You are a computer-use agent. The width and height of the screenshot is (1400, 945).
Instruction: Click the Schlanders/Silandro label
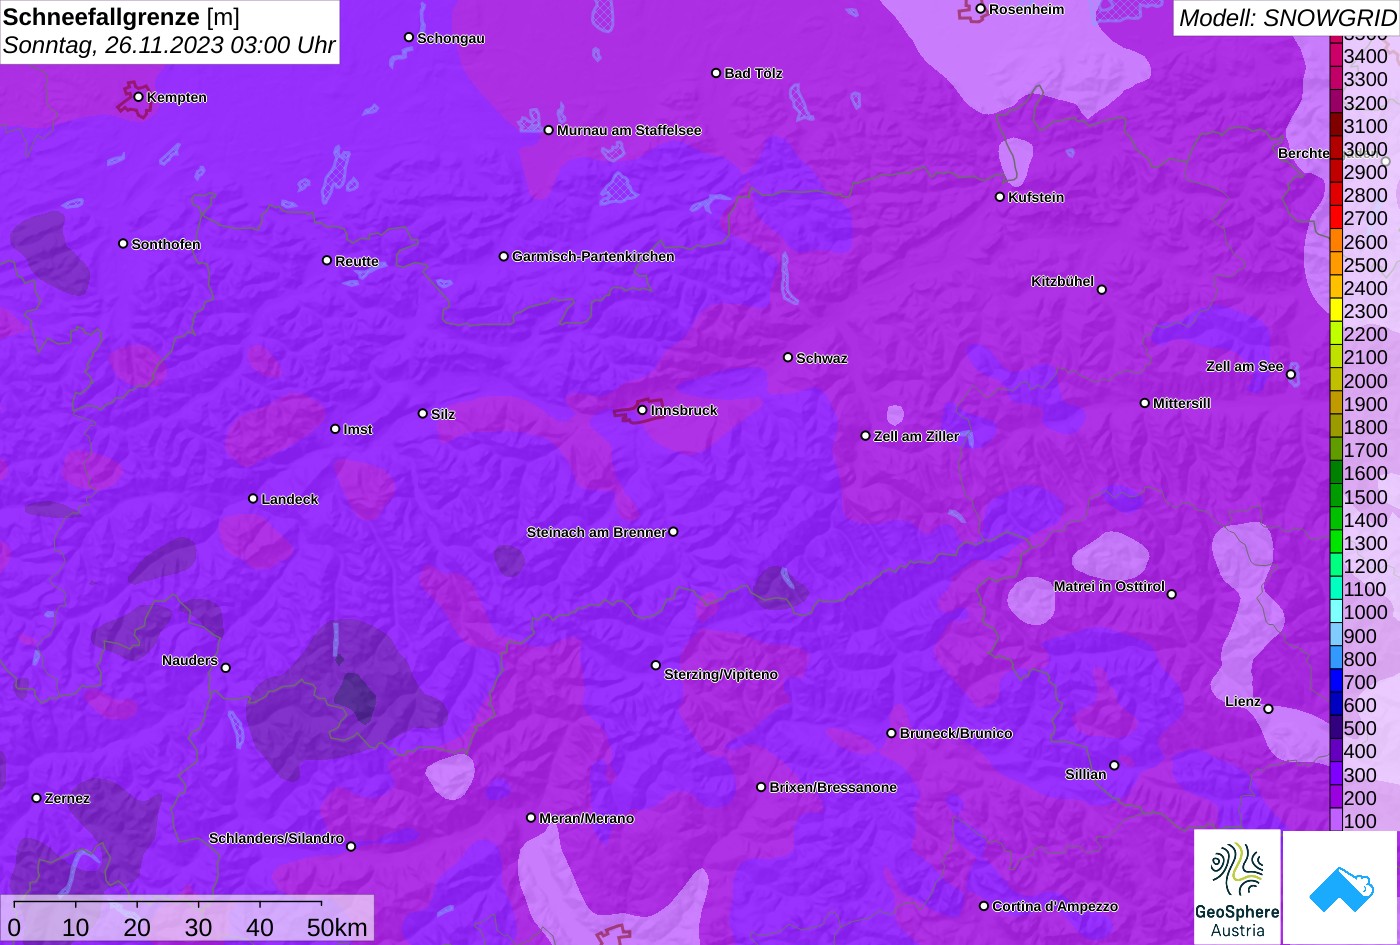[x=276, y=838]
